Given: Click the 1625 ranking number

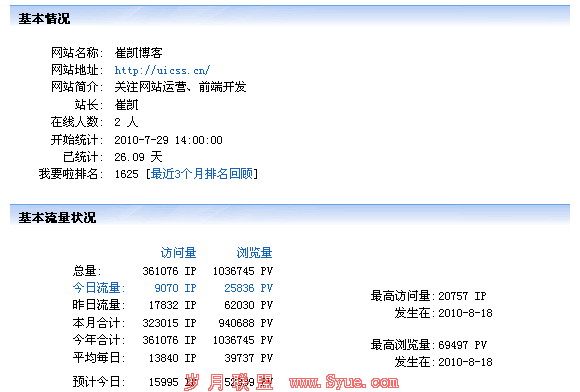Looking at the screenshot, I should pos(127,174).
